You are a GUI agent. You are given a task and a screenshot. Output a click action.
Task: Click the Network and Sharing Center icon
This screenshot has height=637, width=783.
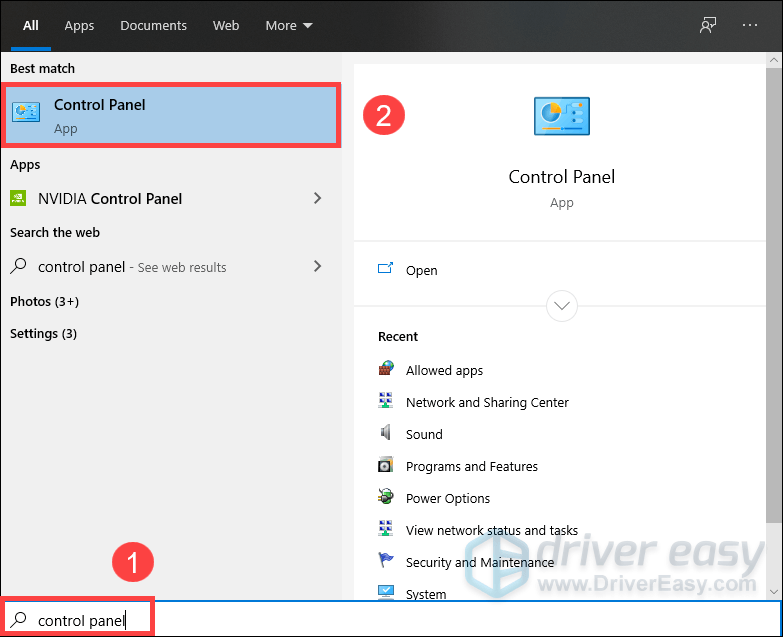pyautogui.click(x=386, y=401)
